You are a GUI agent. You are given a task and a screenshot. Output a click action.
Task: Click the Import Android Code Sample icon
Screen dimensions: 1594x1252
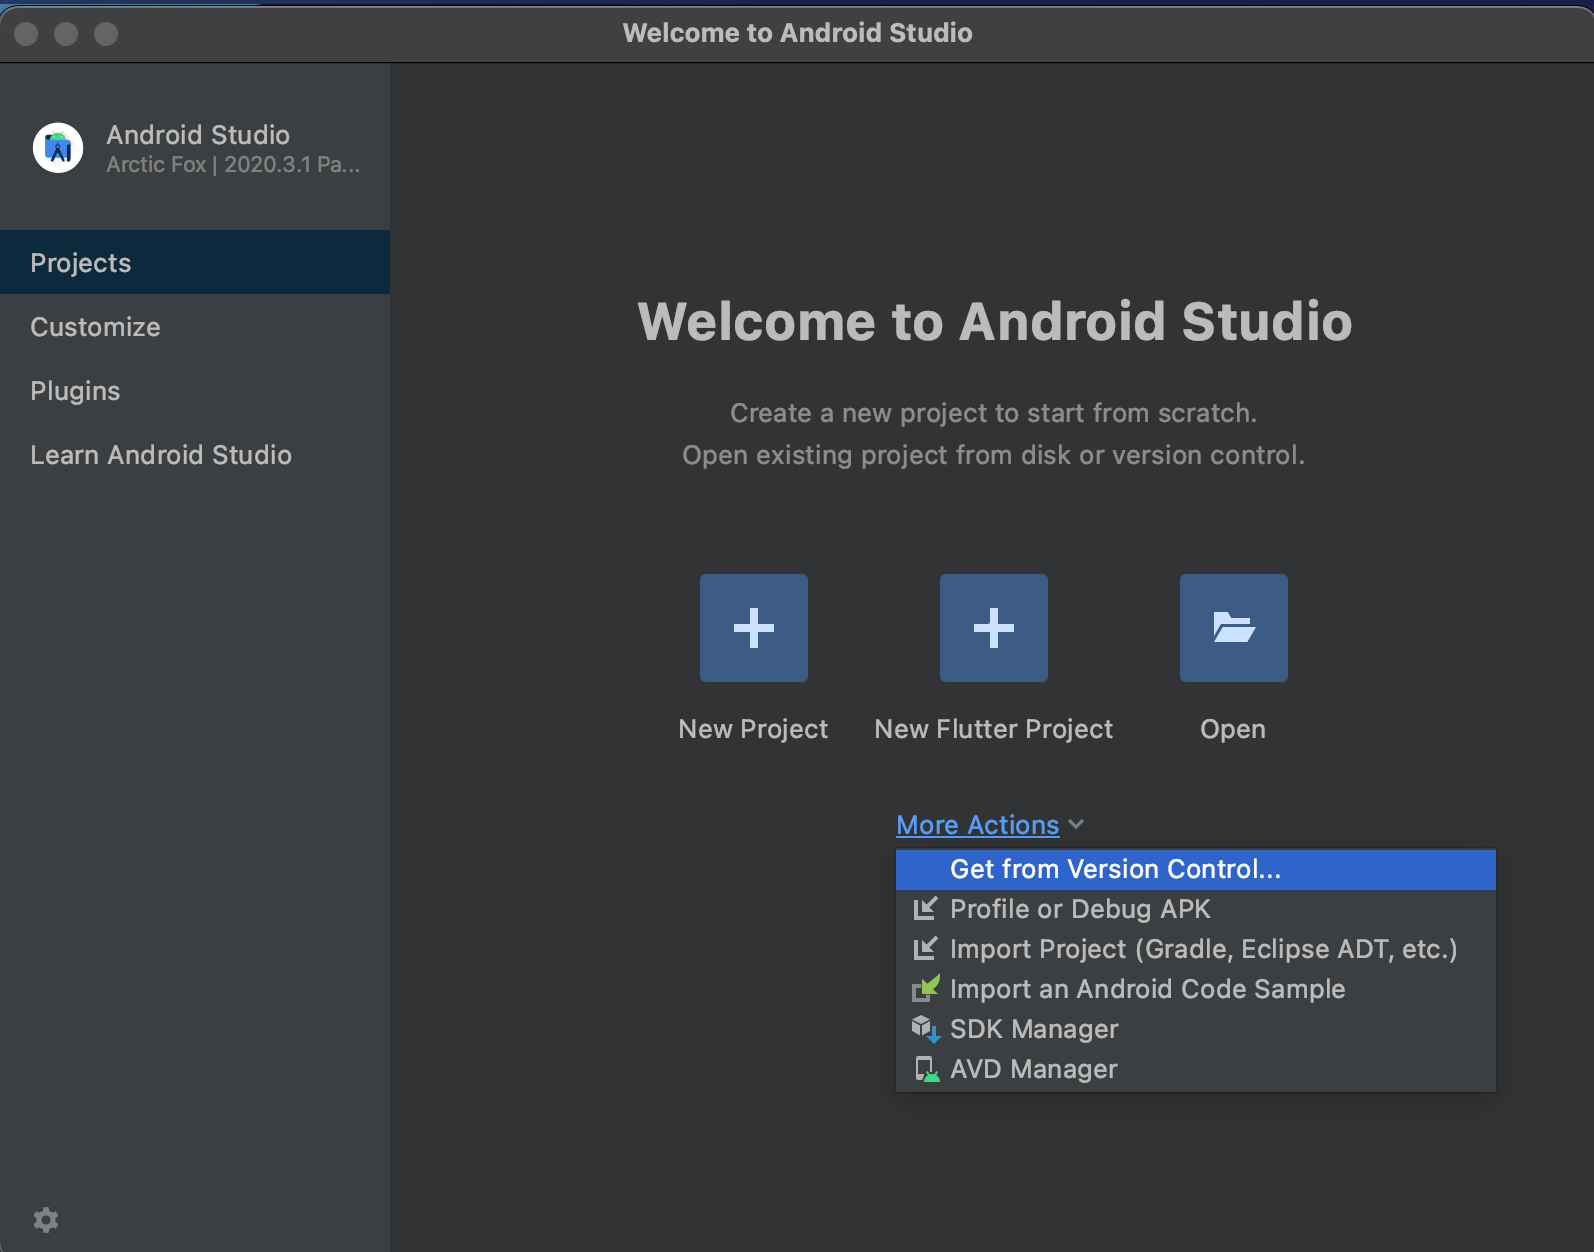point(926,989)
